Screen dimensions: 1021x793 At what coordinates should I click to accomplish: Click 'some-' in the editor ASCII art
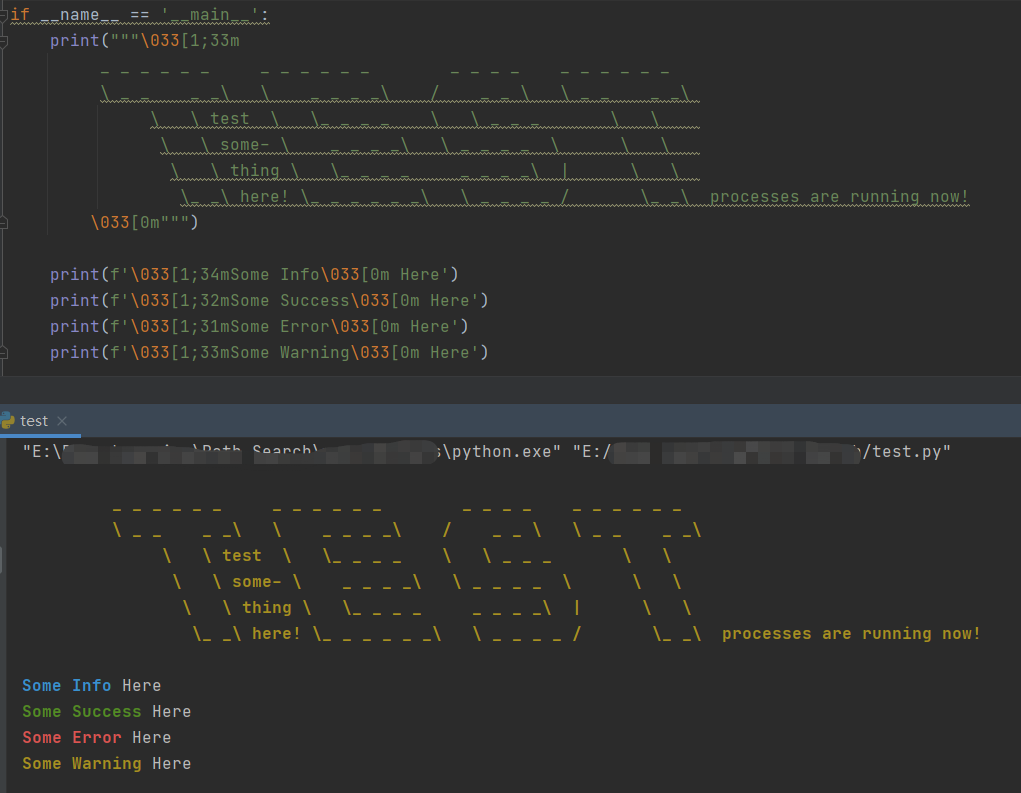coord(244,145)
